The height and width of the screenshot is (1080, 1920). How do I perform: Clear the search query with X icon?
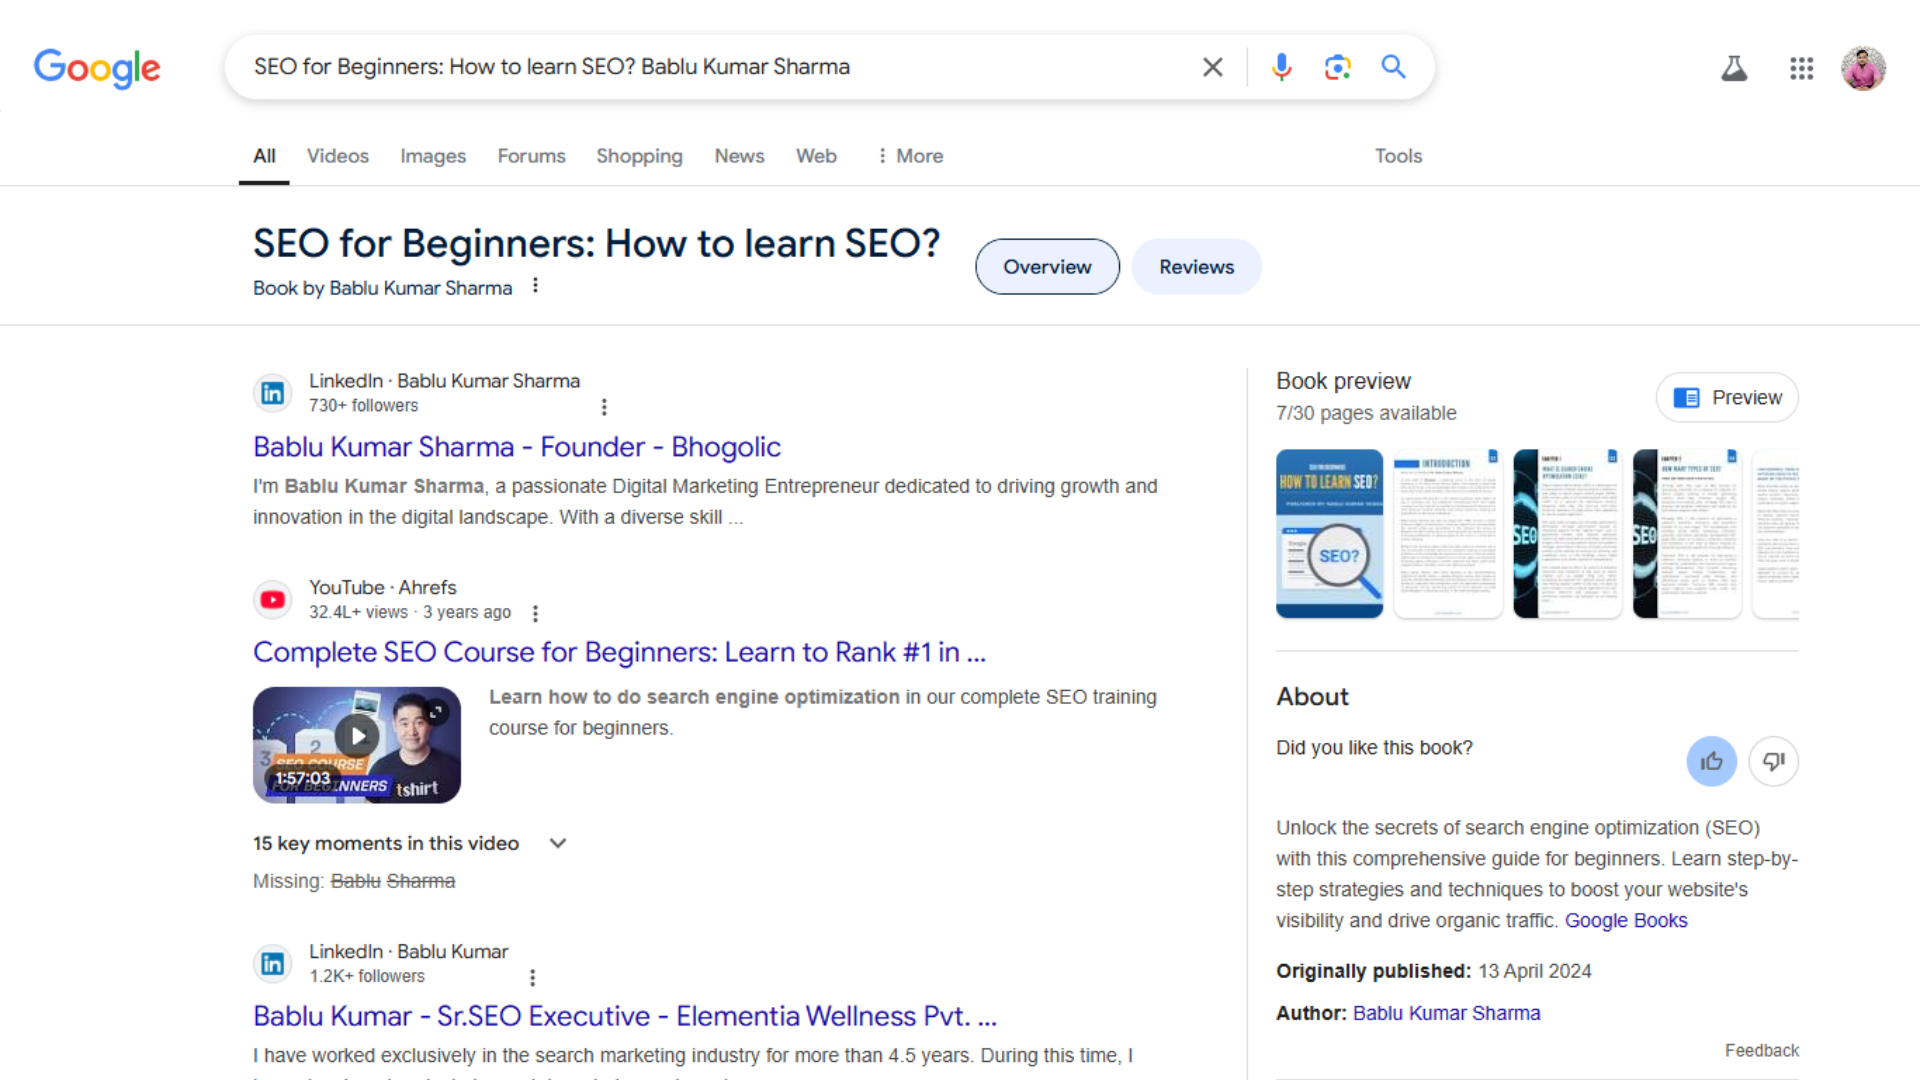point(1212,67)
